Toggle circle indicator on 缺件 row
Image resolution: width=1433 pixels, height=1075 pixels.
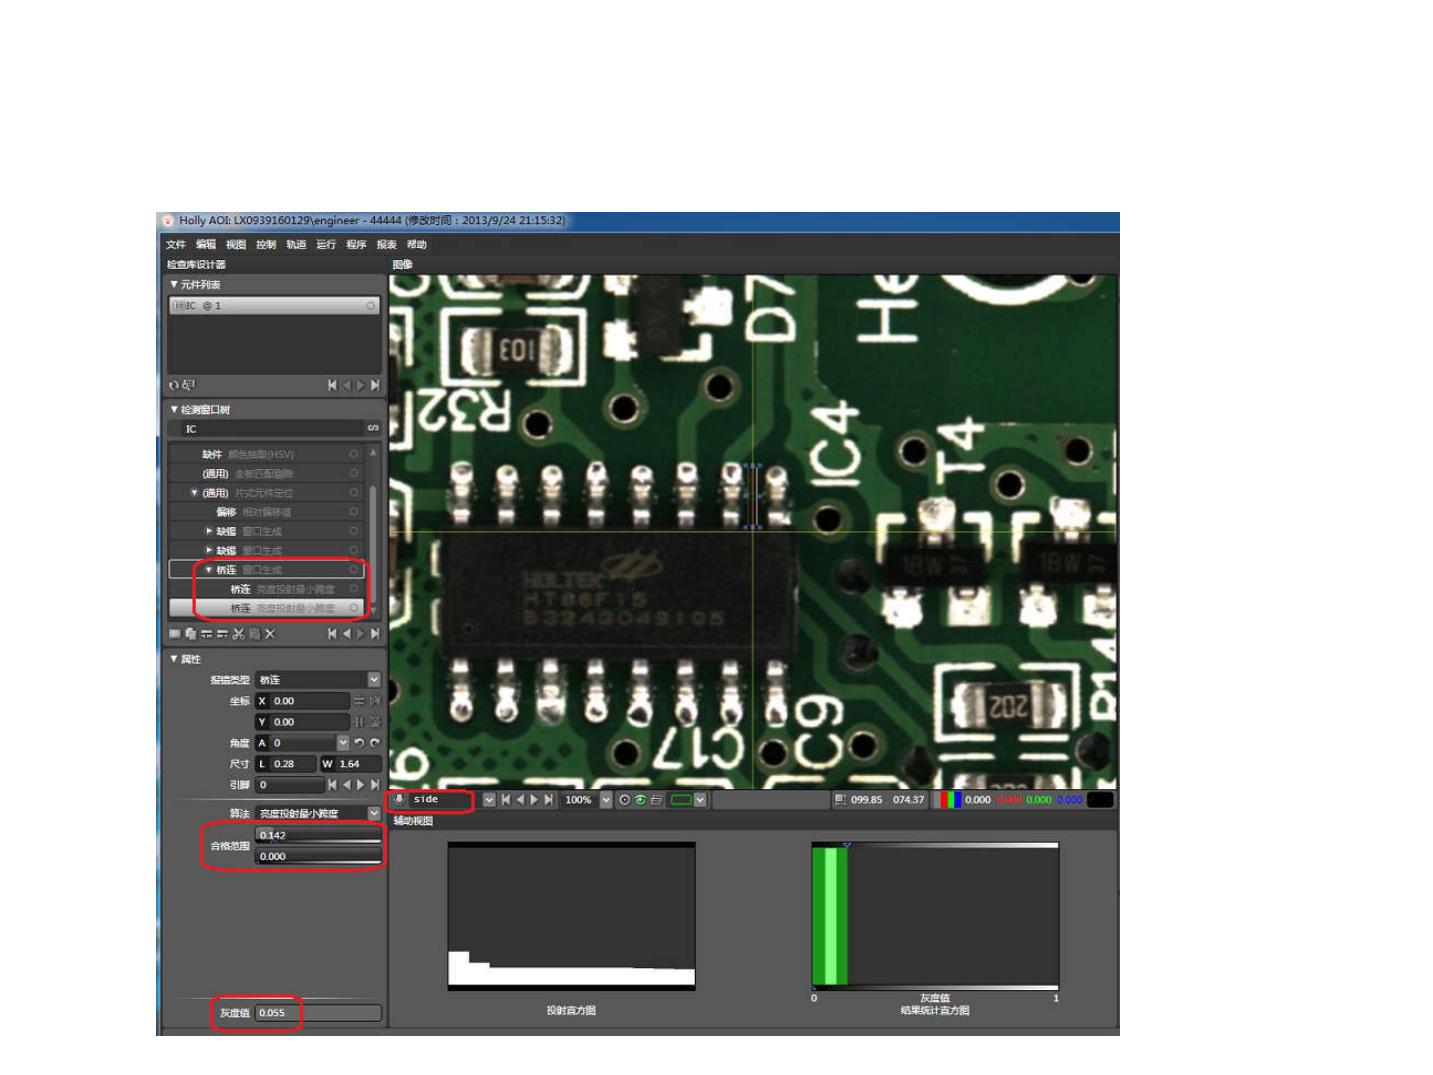click(x=354, y=454)
